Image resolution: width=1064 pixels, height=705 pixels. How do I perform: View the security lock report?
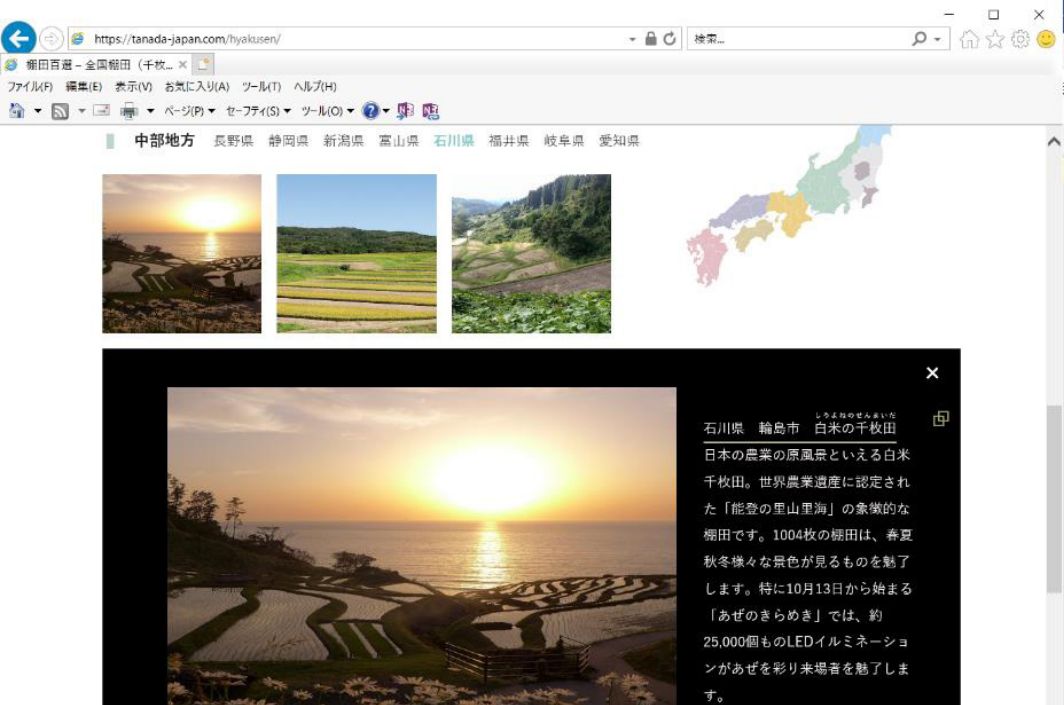click(651, 39)
